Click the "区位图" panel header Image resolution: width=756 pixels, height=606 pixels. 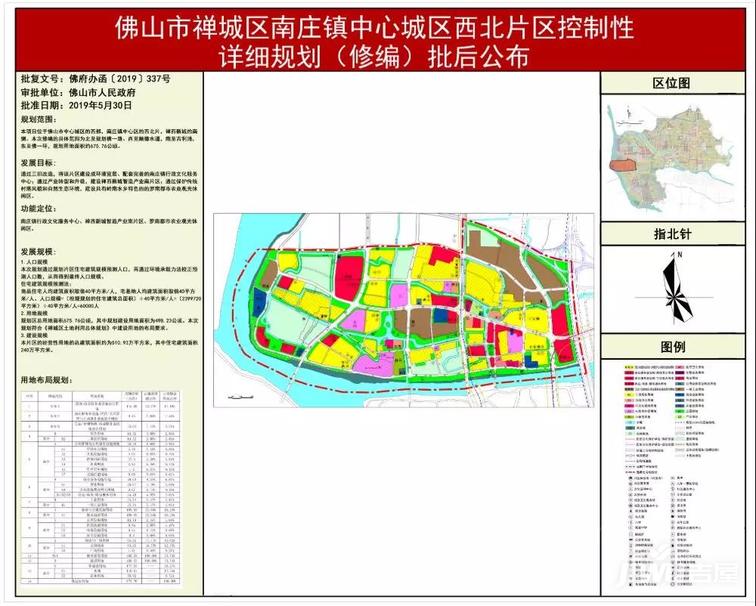[x=672, y=83]
